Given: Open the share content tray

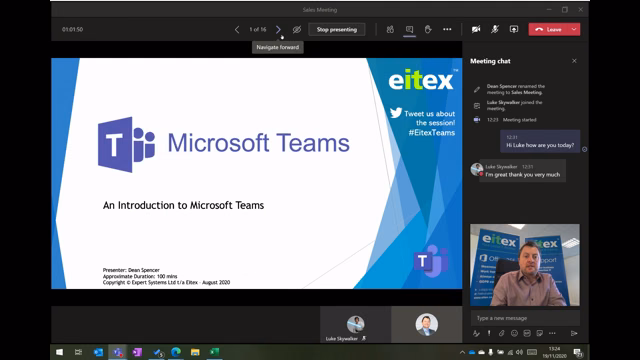Looking at the screenshot, I should click(x=514, y=29).
